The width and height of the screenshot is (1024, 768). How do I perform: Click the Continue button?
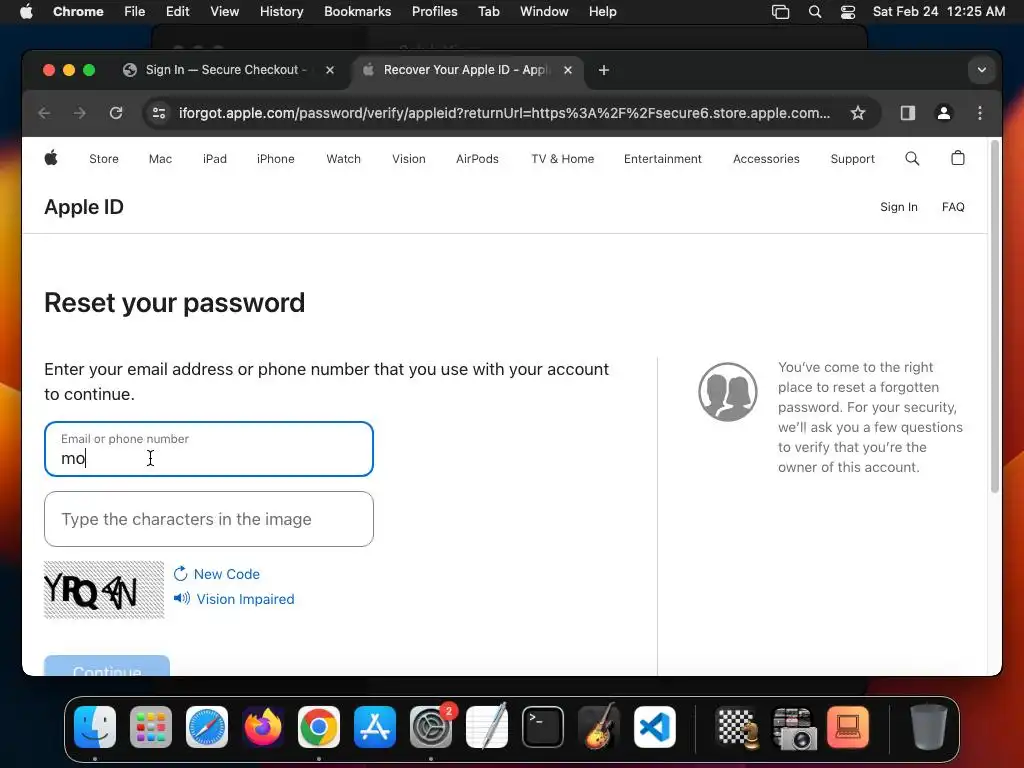coord(107,665)
